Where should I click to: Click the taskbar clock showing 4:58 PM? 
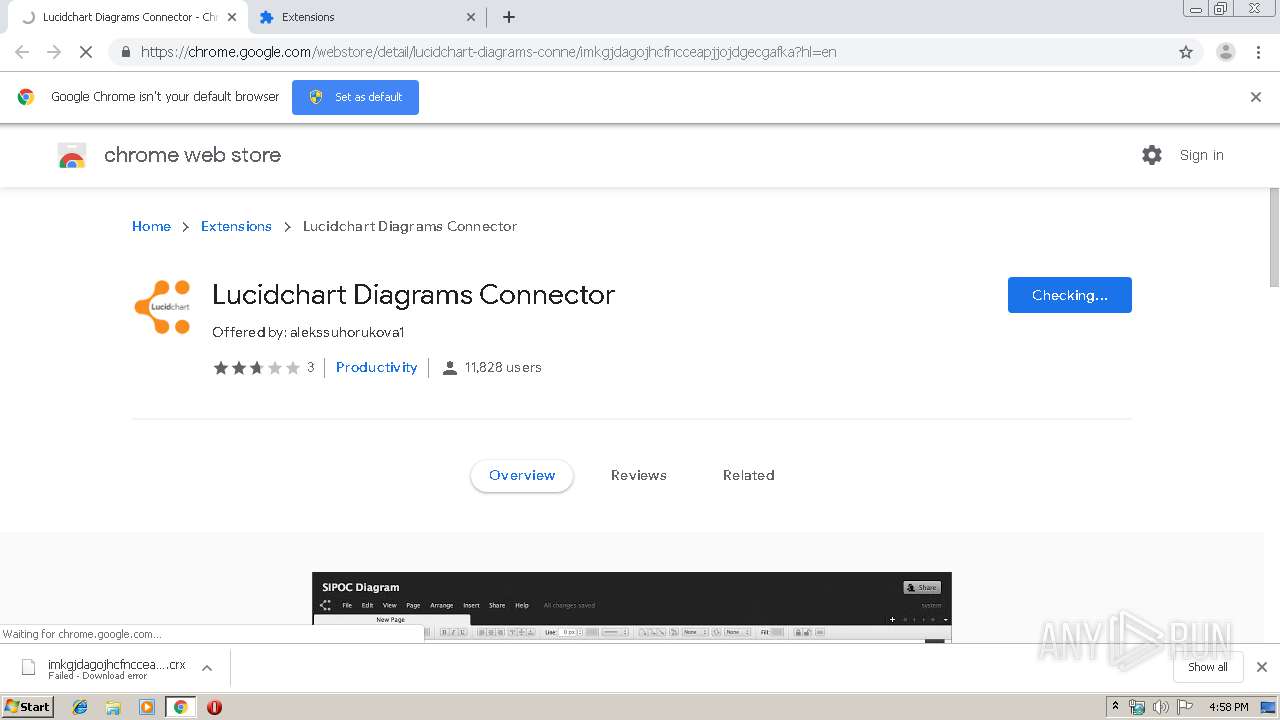1228,707
